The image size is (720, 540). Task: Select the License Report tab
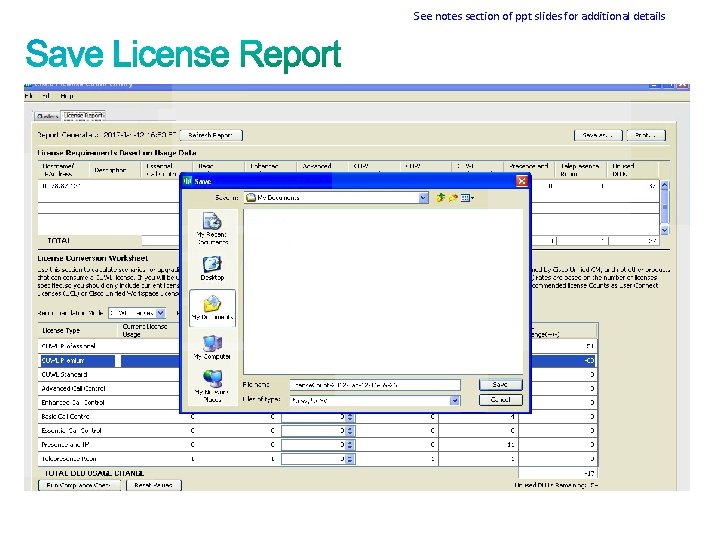click(84, 115)
